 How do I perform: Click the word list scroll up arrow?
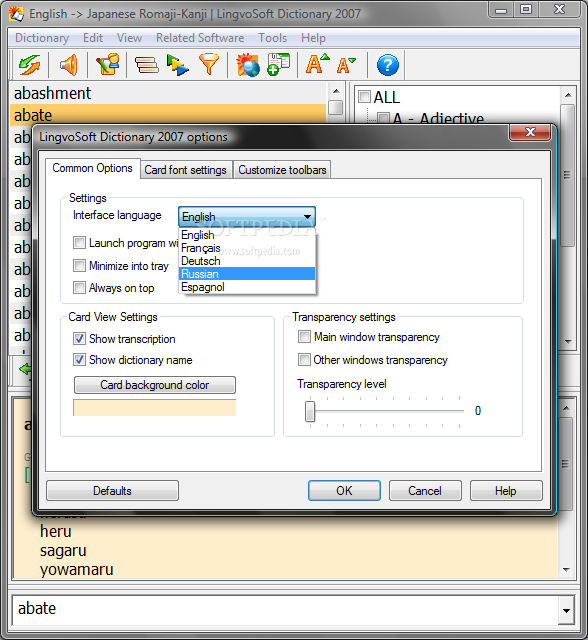tap(336, 91)
